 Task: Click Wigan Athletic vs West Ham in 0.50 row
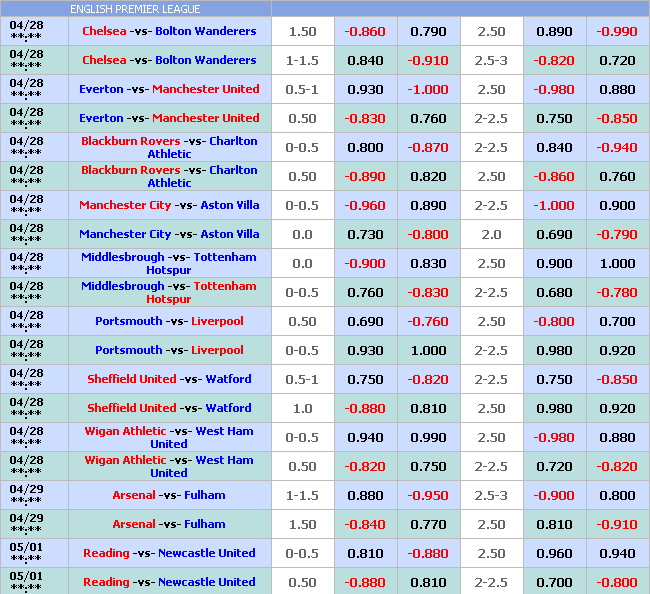169,466
